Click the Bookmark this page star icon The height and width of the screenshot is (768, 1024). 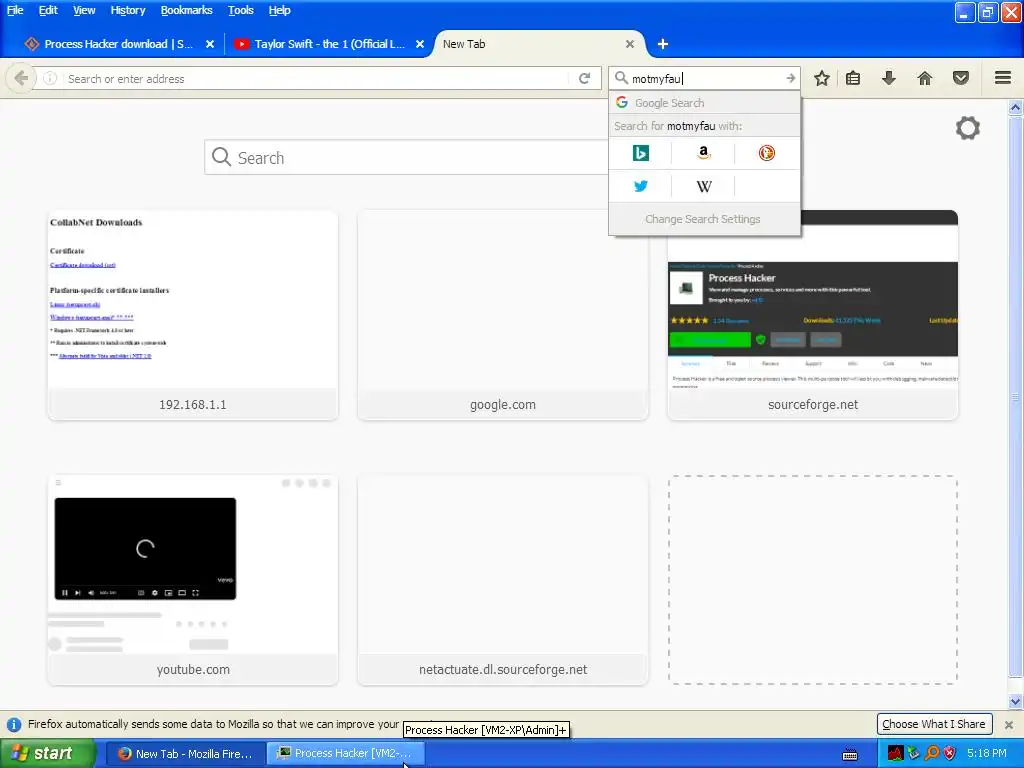(822, 78)
